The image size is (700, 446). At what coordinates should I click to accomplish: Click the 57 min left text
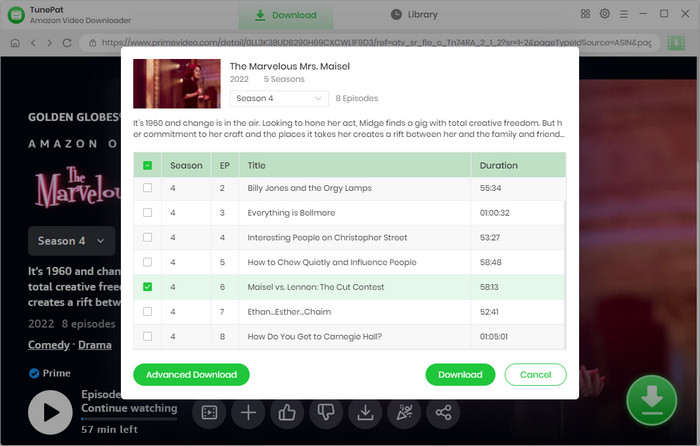[109, 429]
